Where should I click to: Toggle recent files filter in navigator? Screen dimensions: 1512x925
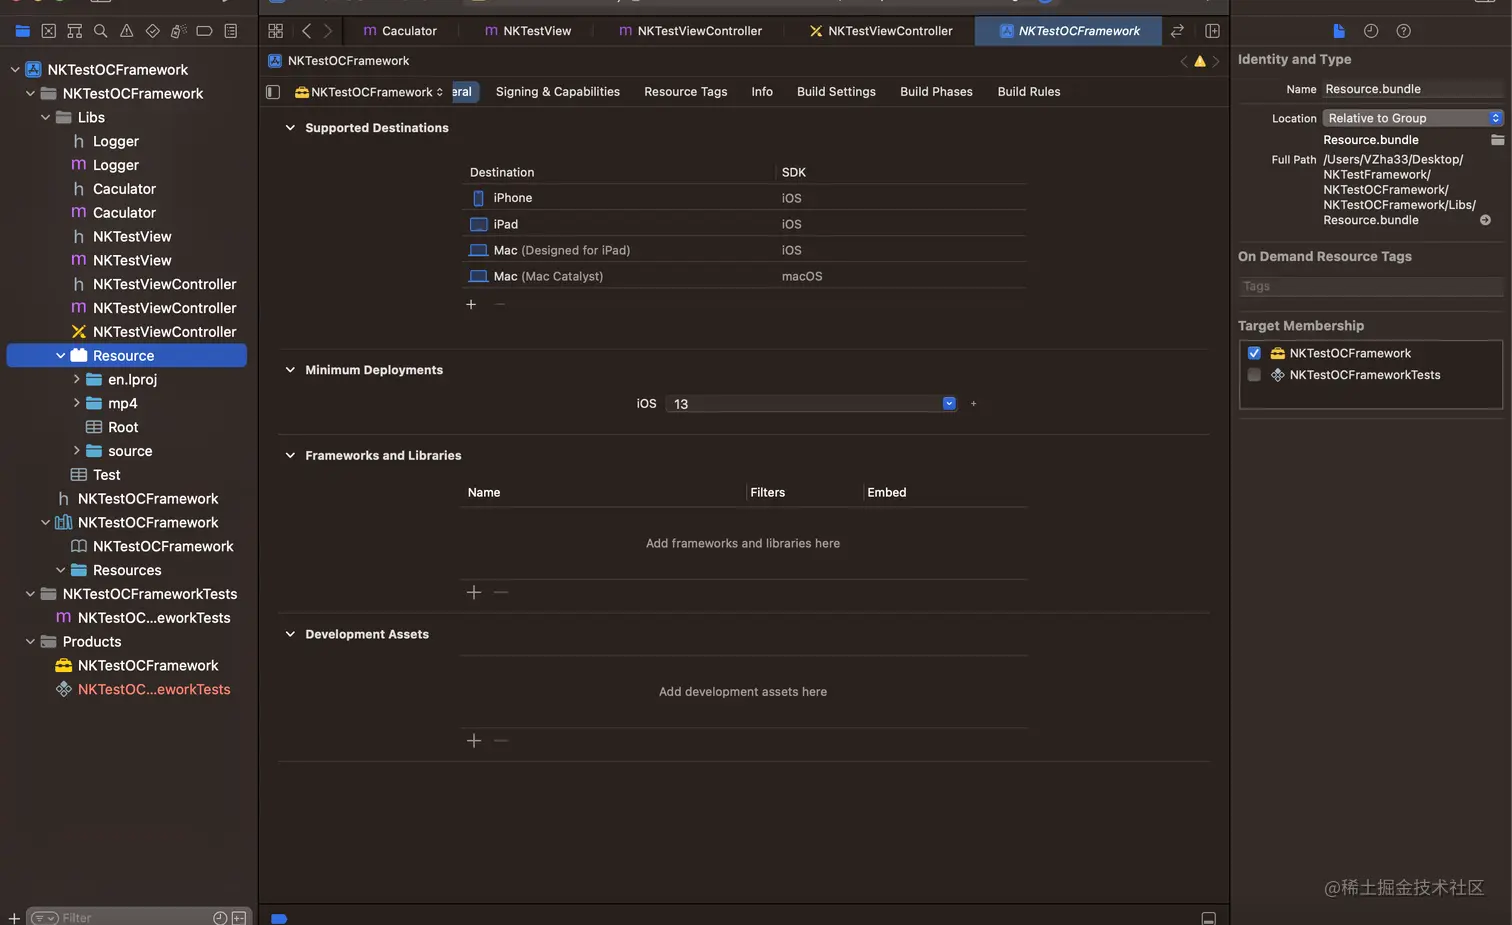[x=220, y=917]
